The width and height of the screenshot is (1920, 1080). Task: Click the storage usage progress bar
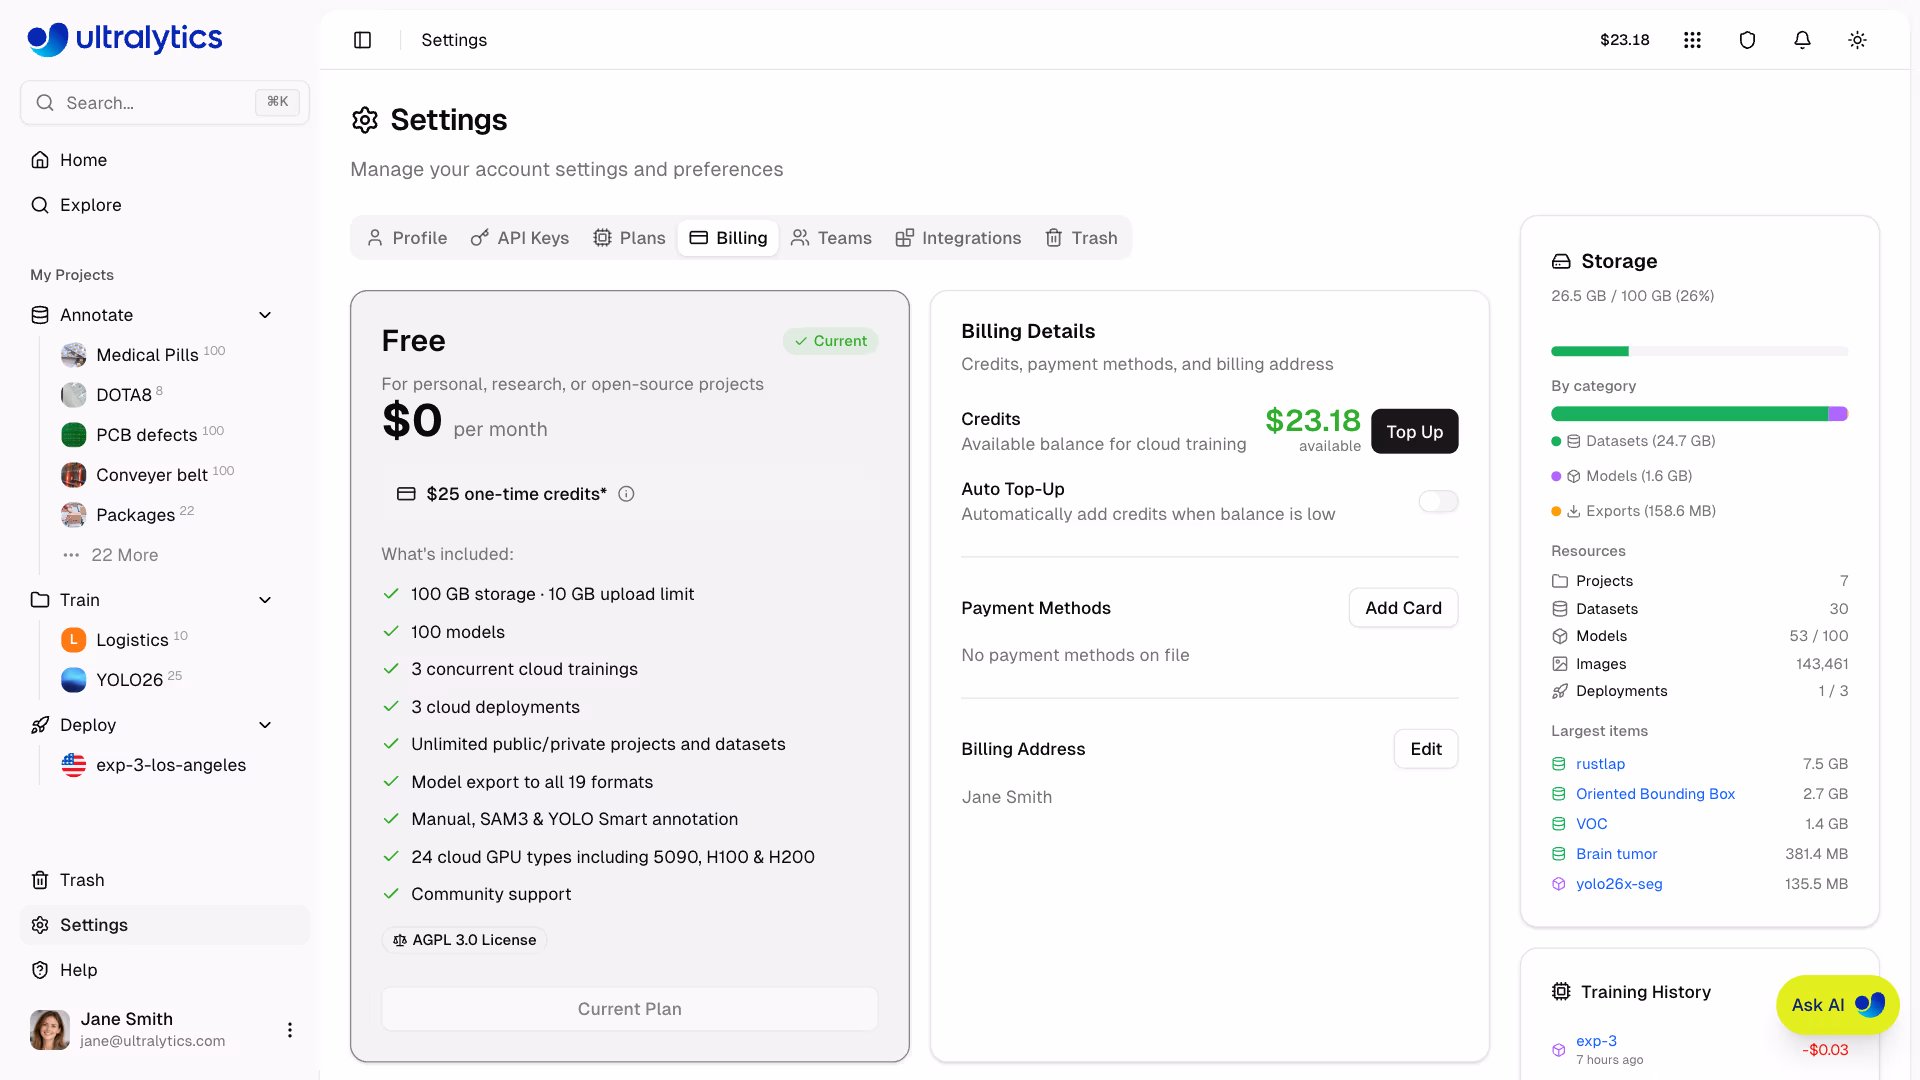1699,351
